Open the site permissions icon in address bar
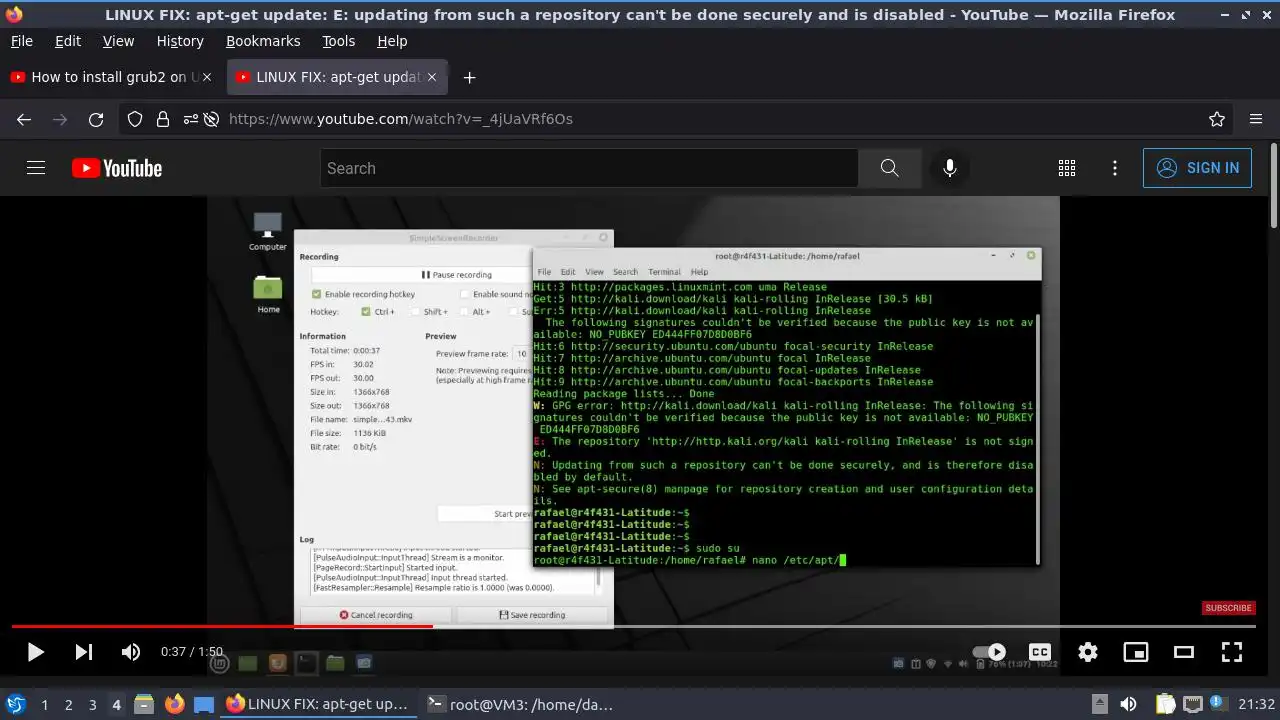The image size is (1280, 720). [x=190, y=119]
